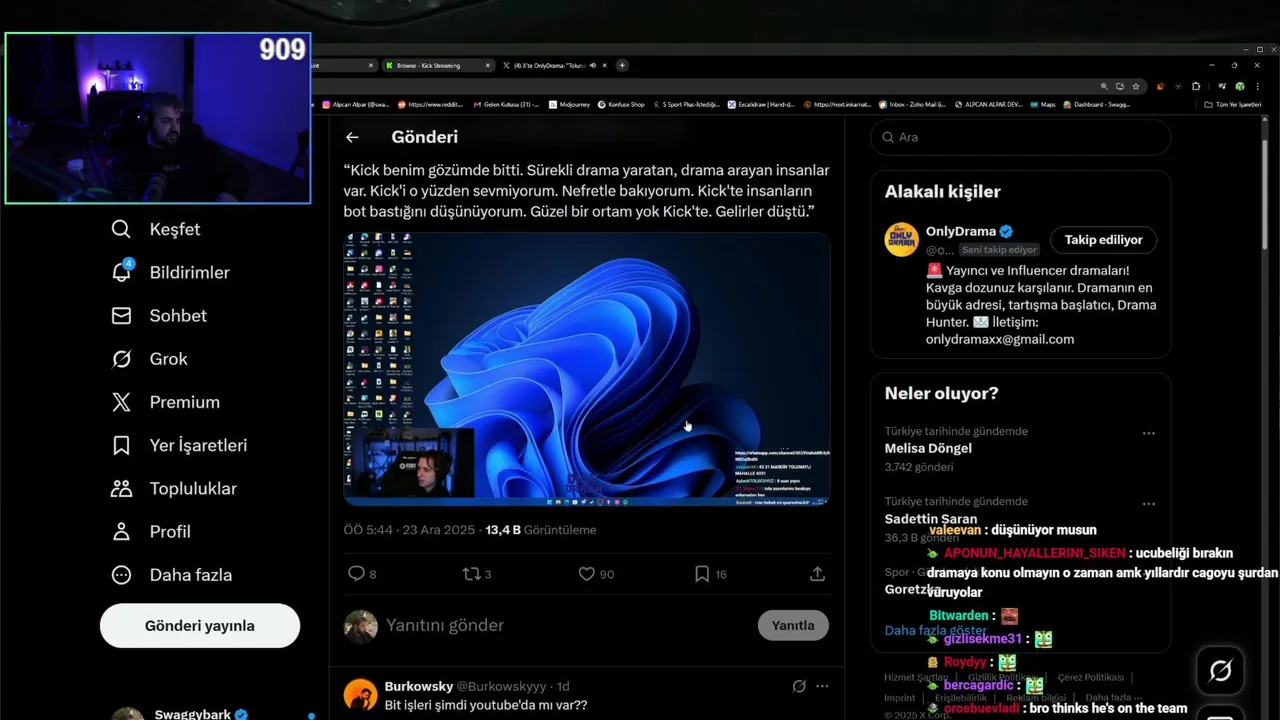Click the Yanıtını gönder reply field
The height and width of the screenshot is (720, 1280).
565,625
